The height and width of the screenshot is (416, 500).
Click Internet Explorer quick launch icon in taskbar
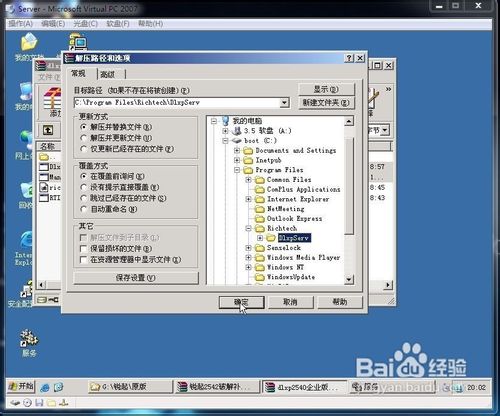point(45,387)
